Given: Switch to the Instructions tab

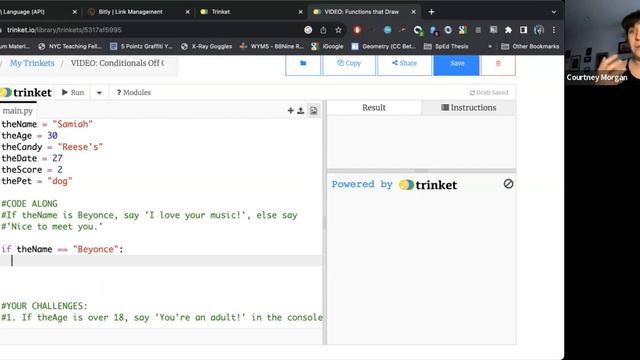Looking at the screenshot, I should pos(469,108).
